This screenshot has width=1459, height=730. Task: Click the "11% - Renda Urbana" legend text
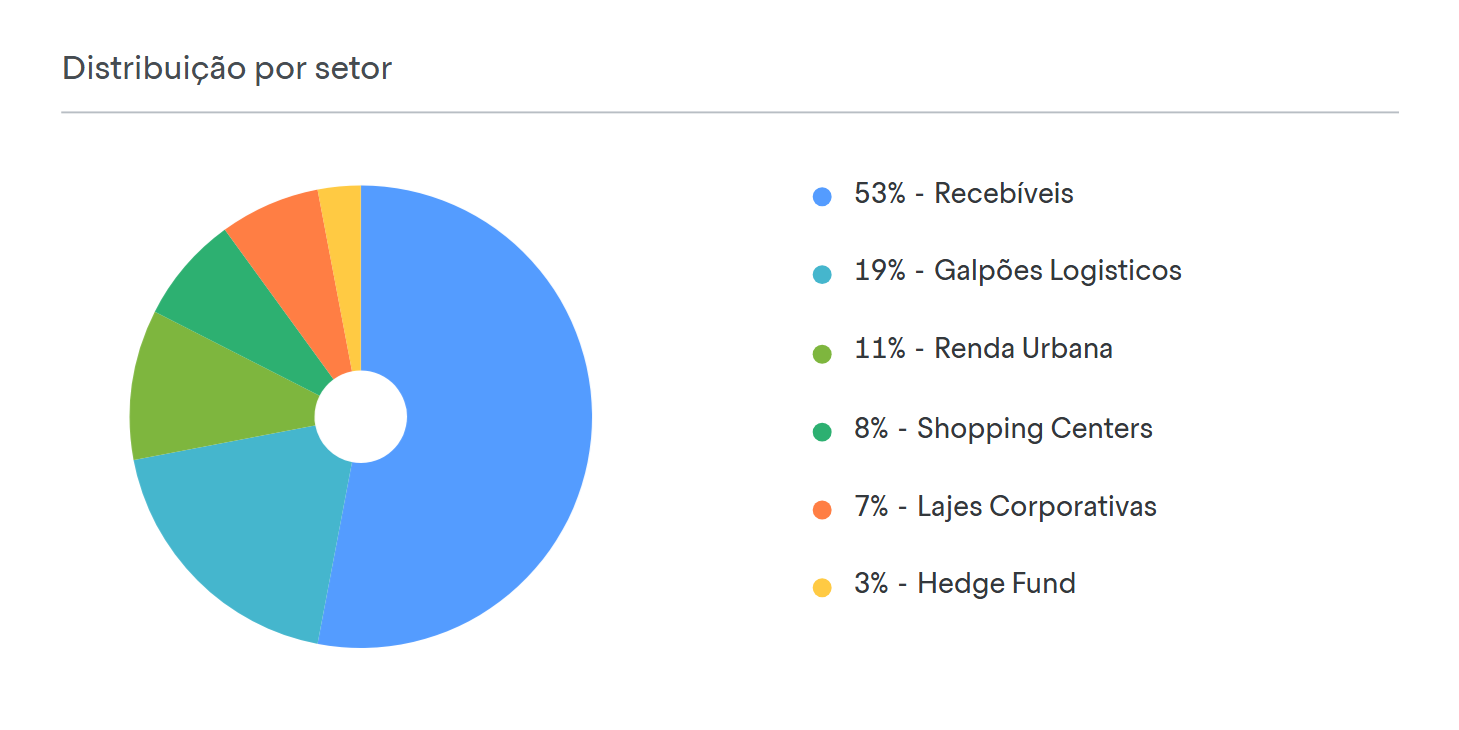point(983,349)
